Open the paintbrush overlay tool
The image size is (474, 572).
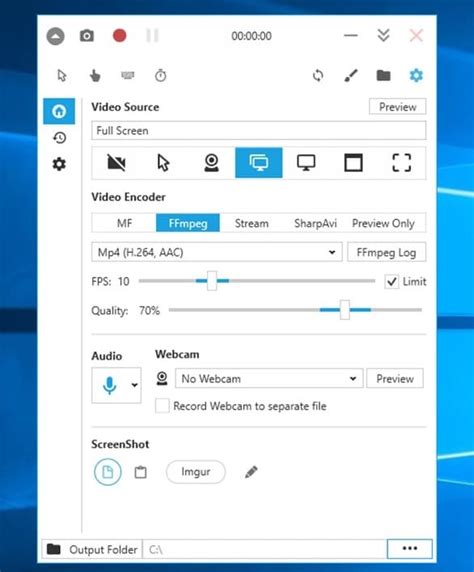point(351,76)
